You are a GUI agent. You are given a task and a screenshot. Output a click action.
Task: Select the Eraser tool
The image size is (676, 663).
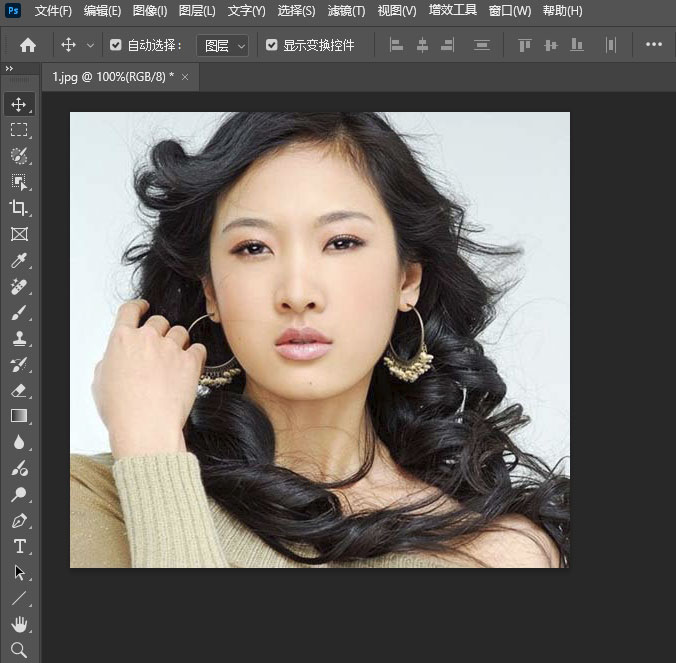19,391
